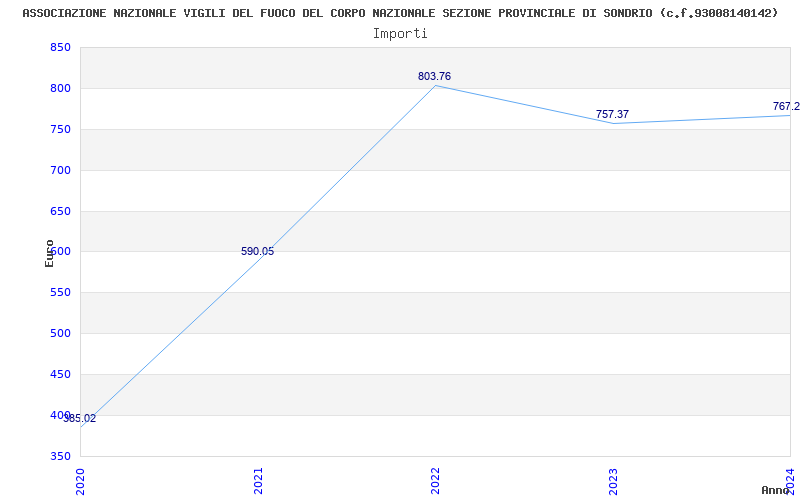Click the 500 y-axis value
The image size is (800, 500).
click(x=60, y=334)
